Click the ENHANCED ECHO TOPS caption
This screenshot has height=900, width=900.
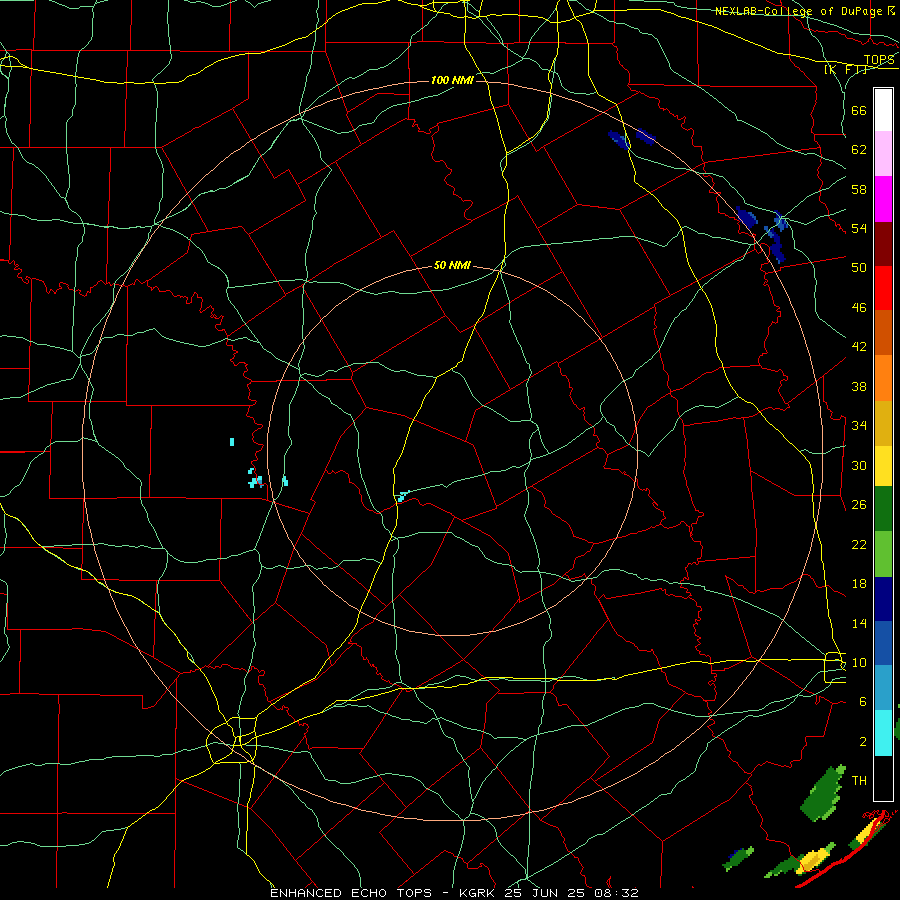coord(351,893)
